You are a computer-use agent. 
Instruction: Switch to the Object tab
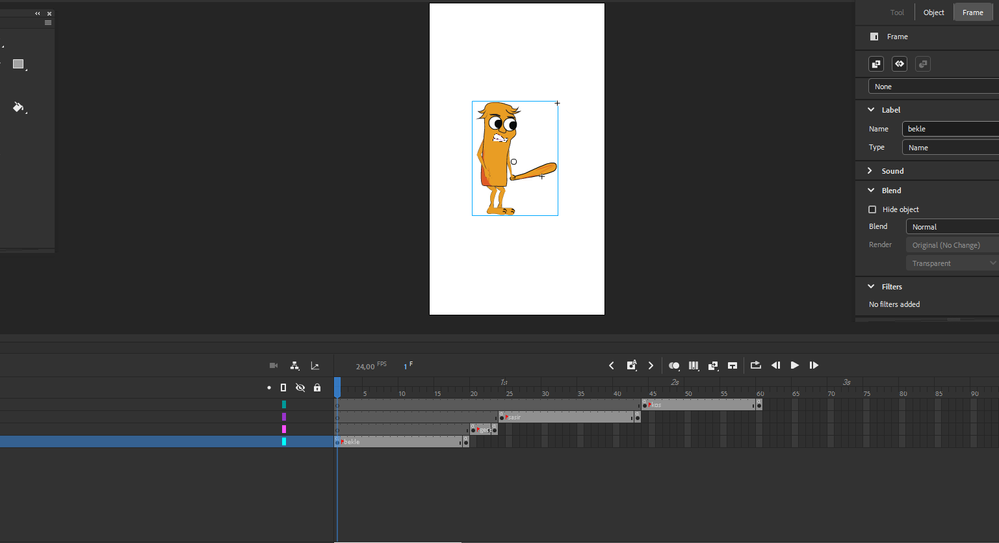pyautogui.click(x=933, y=12)
